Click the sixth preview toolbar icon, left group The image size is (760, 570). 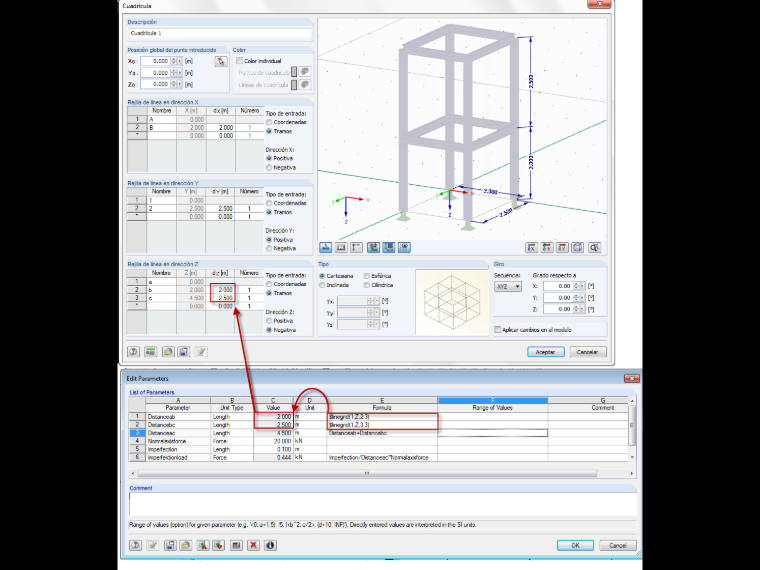404,248
